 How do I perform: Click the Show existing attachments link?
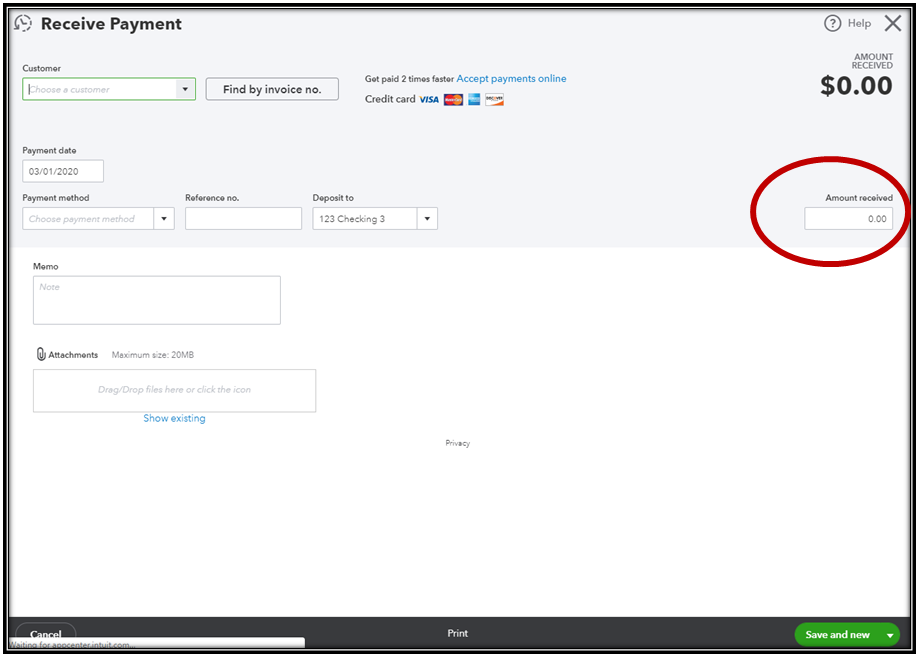tap(174, 419)
